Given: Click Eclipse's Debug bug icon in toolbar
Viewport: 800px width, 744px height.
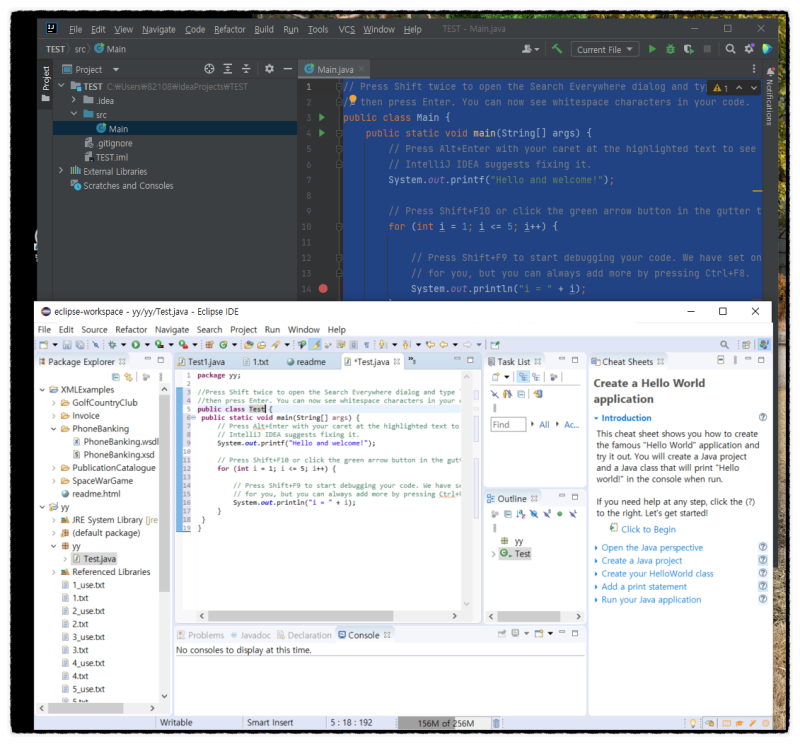Looking at the screenshot, I should [x=112, y=344].
